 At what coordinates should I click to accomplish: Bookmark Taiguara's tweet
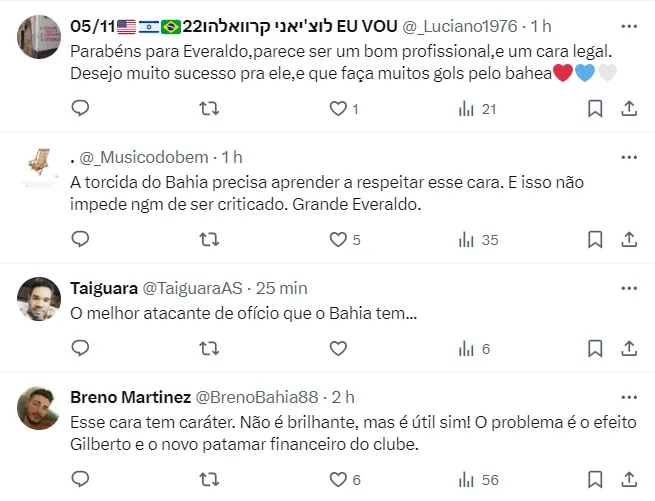(x=595, y=349)
